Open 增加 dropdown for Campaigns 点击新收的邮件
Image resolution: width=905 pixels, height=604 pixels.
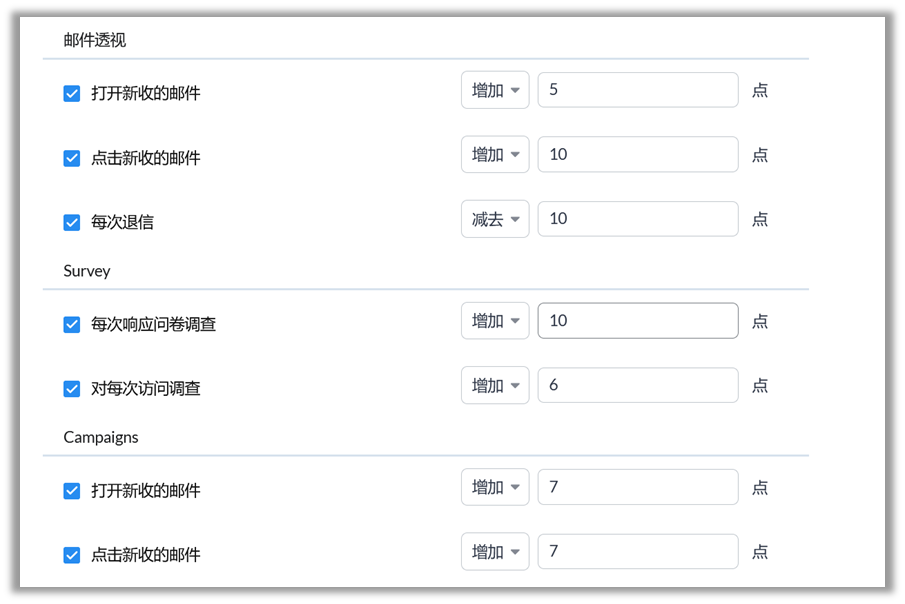click(495, 551)
